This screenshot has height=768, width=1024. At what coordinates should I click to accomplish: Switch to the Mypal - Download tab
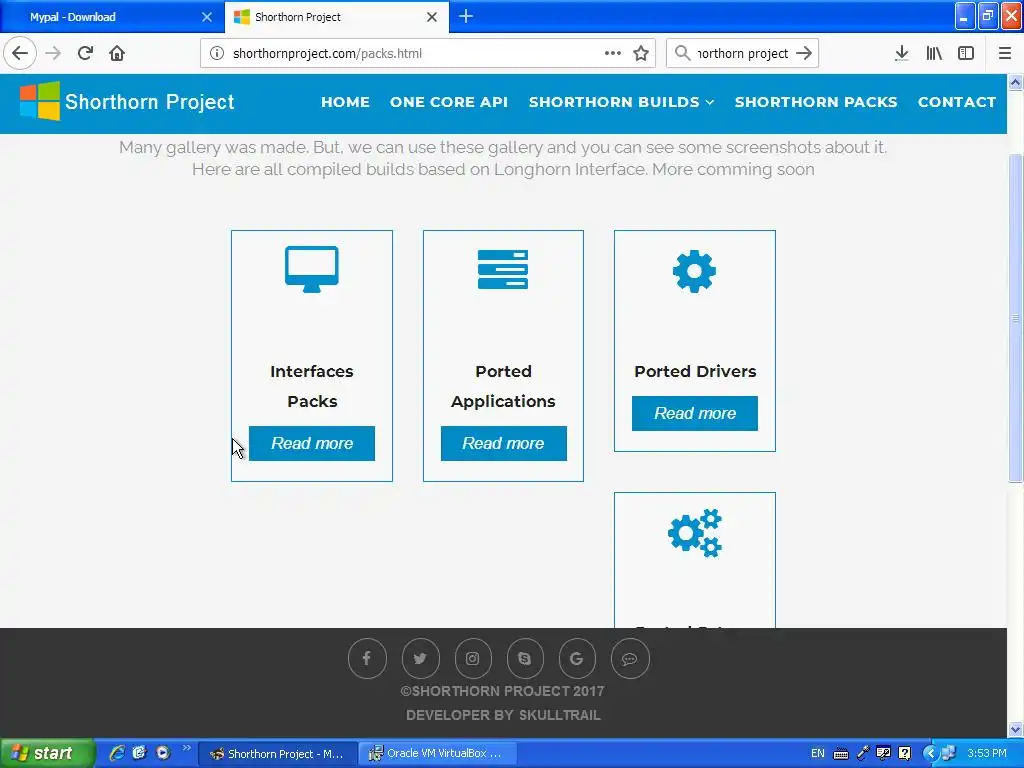tap(112, 17)
